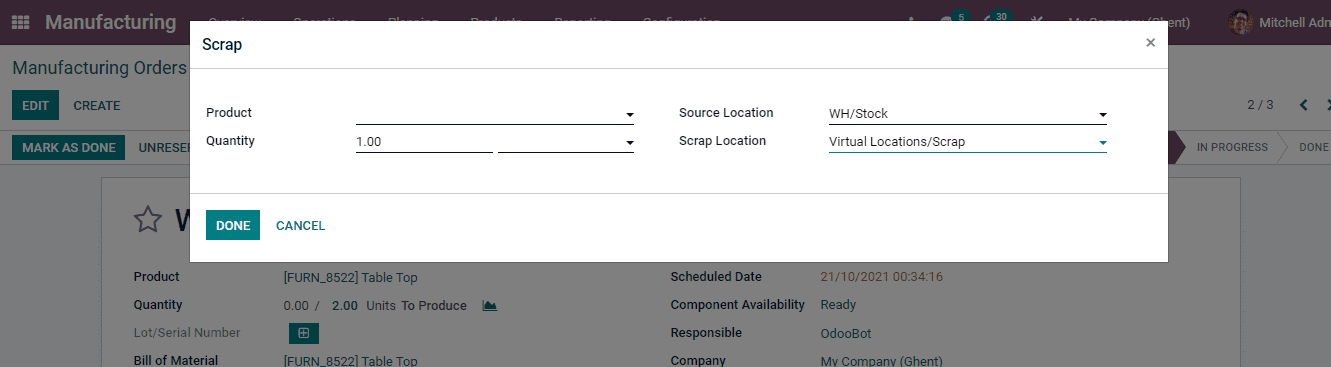This screenshot has height=367, width=1331.
Task: Open Mitchell Admin user avatar
Action: coord(1240,22)
